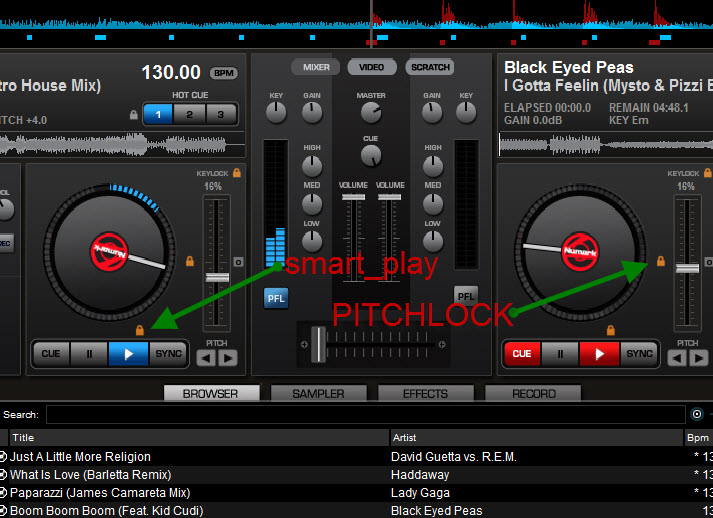Screen dimensions: 713x518
Task: Click left deck pitch bend left arrow
Action: (206, 358)
